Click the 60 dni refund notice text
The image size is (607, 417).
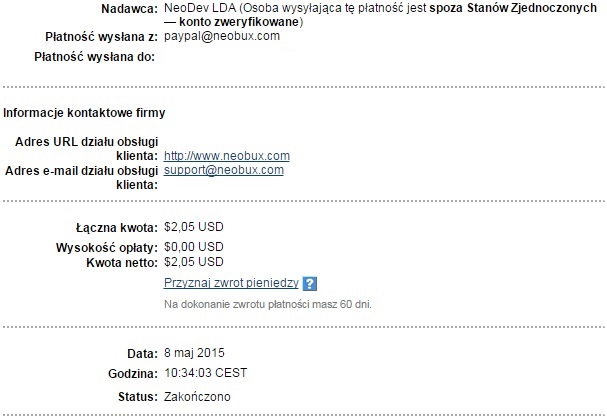point(268,304)
